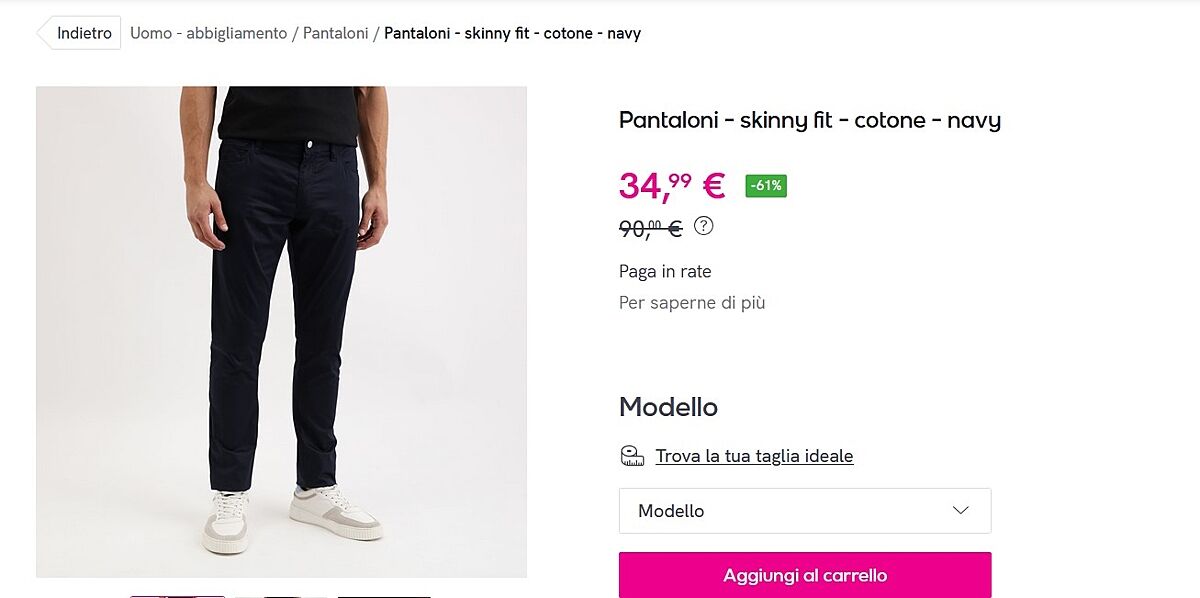Open the Uomo - abbigliamento breadcrumb
1200x598 pixels.
point(208,33)
